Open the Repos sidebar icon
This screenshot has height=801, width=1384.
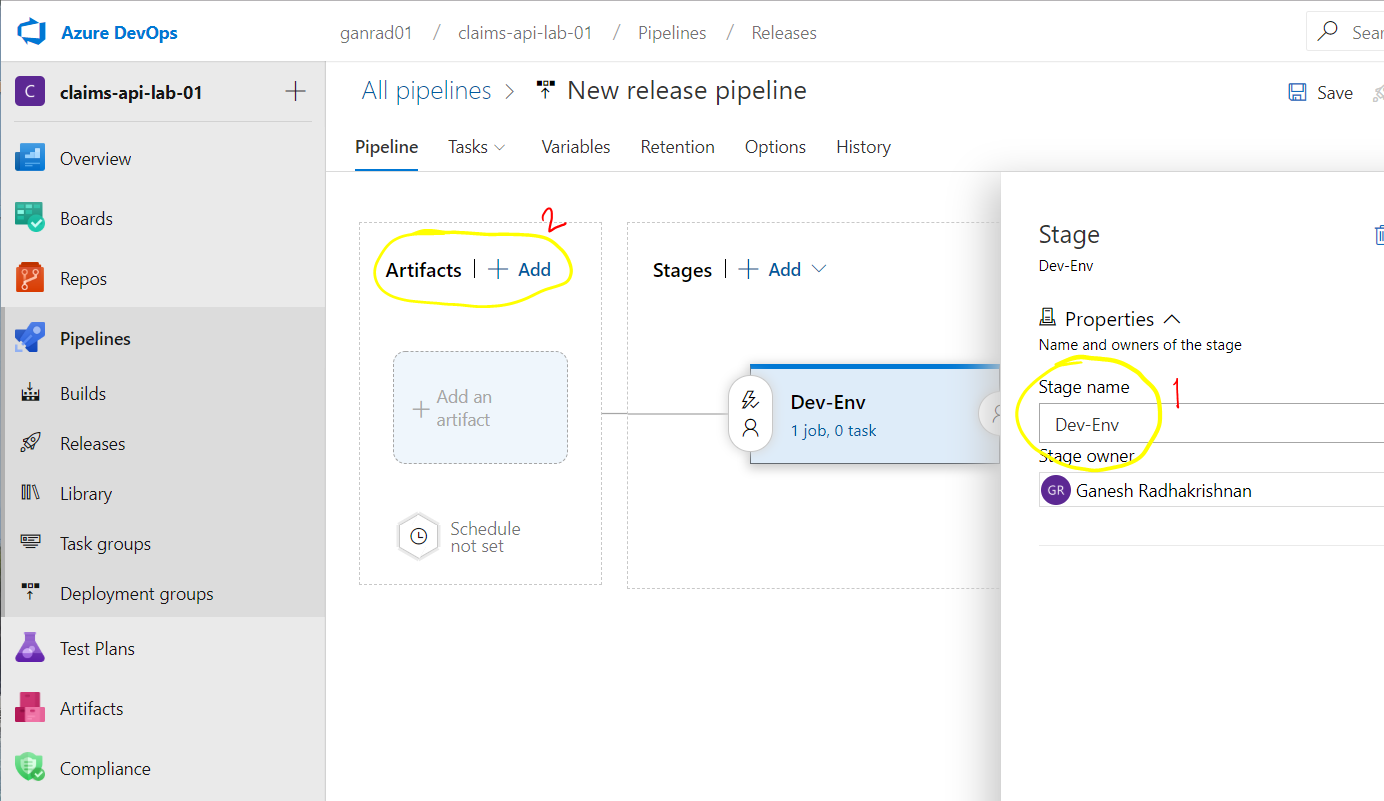(30, 278)
